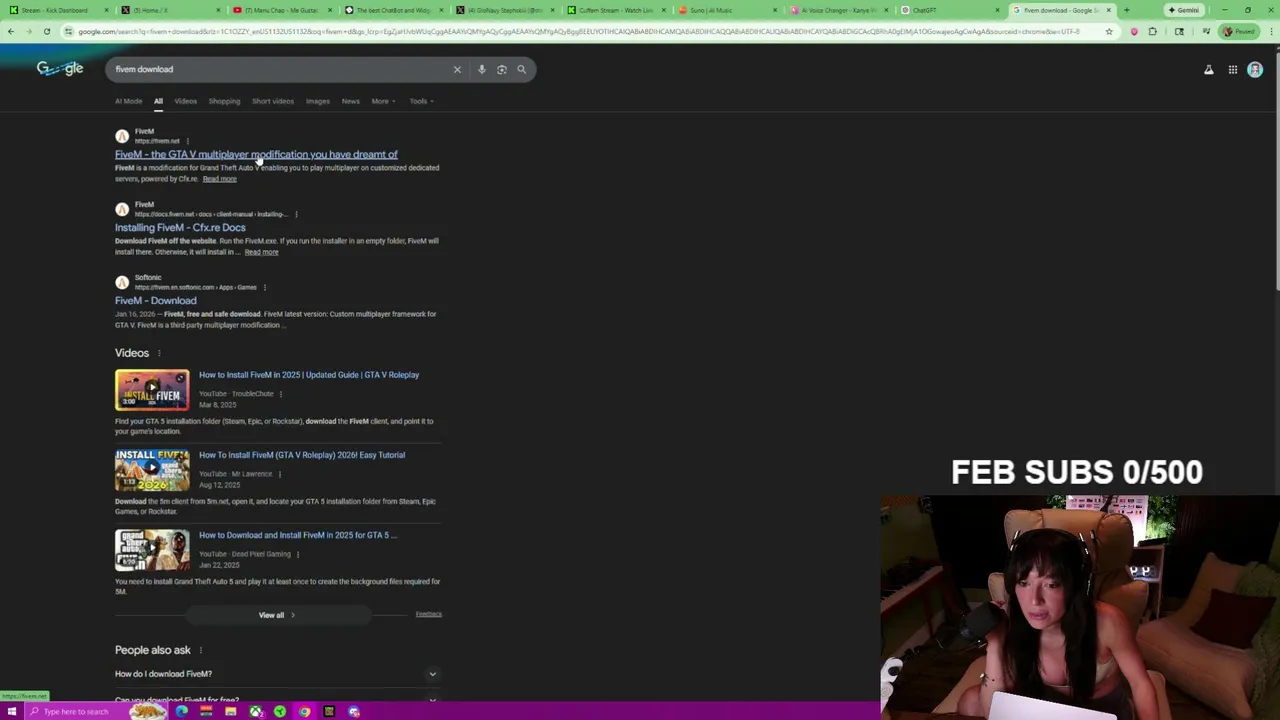Reload the page
1280x720 pixels.
46,31
